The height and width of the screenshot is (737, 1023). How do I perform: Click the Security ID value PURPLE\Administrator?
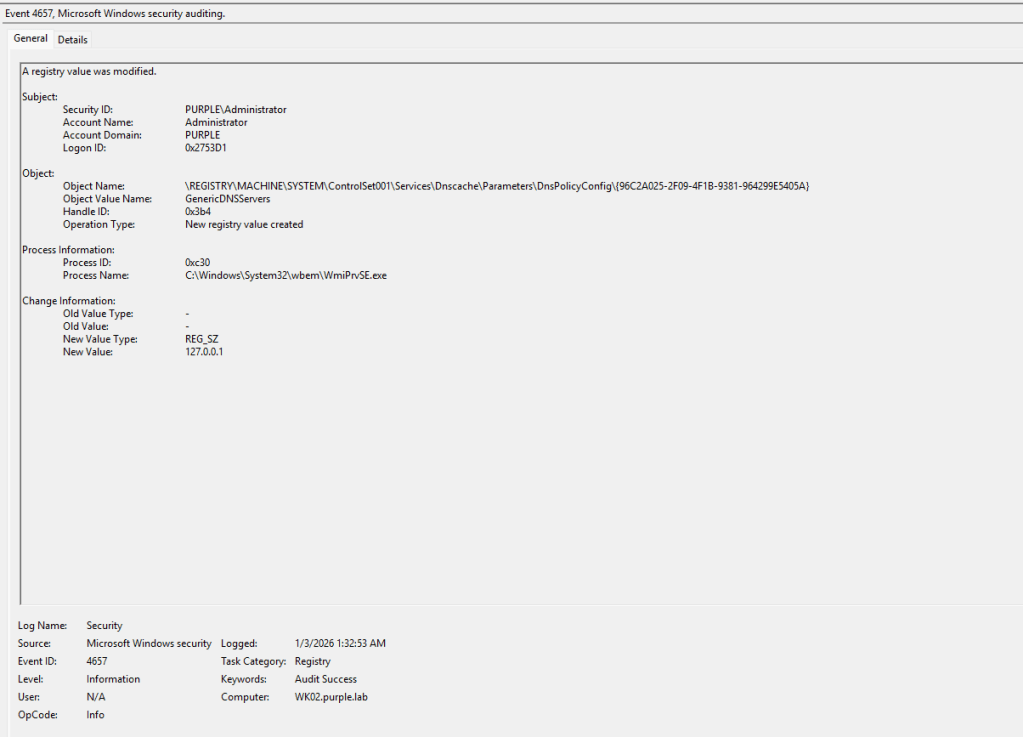pyautogui.click(x=235, y=110)
